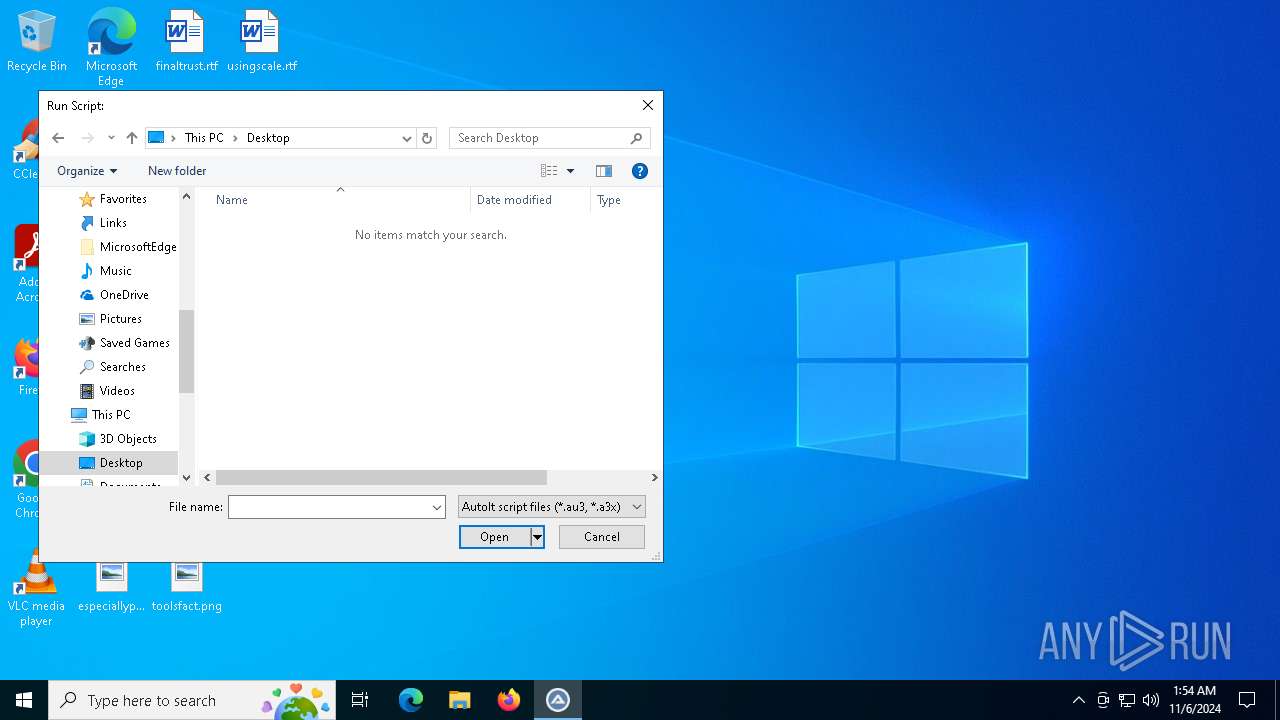Screen dimensions: 1280x720
Task: Select usingscale.rtf on the desktop
Action: point(261,41)
